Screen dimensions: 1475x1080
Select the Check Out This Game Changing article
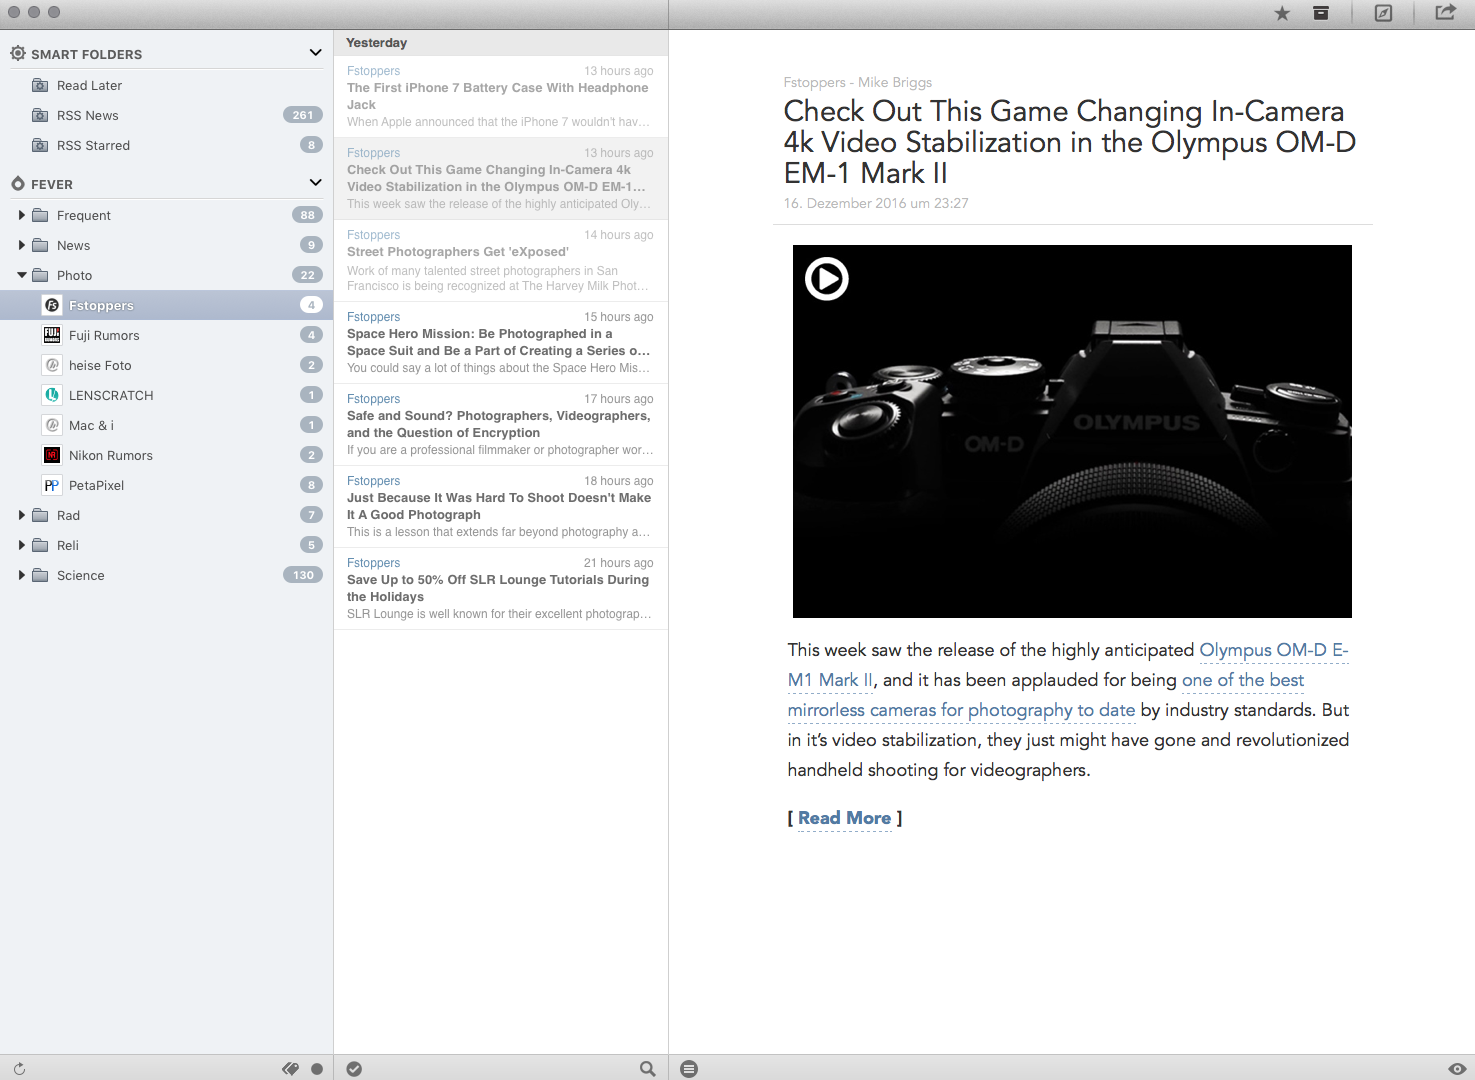(501, 178)
